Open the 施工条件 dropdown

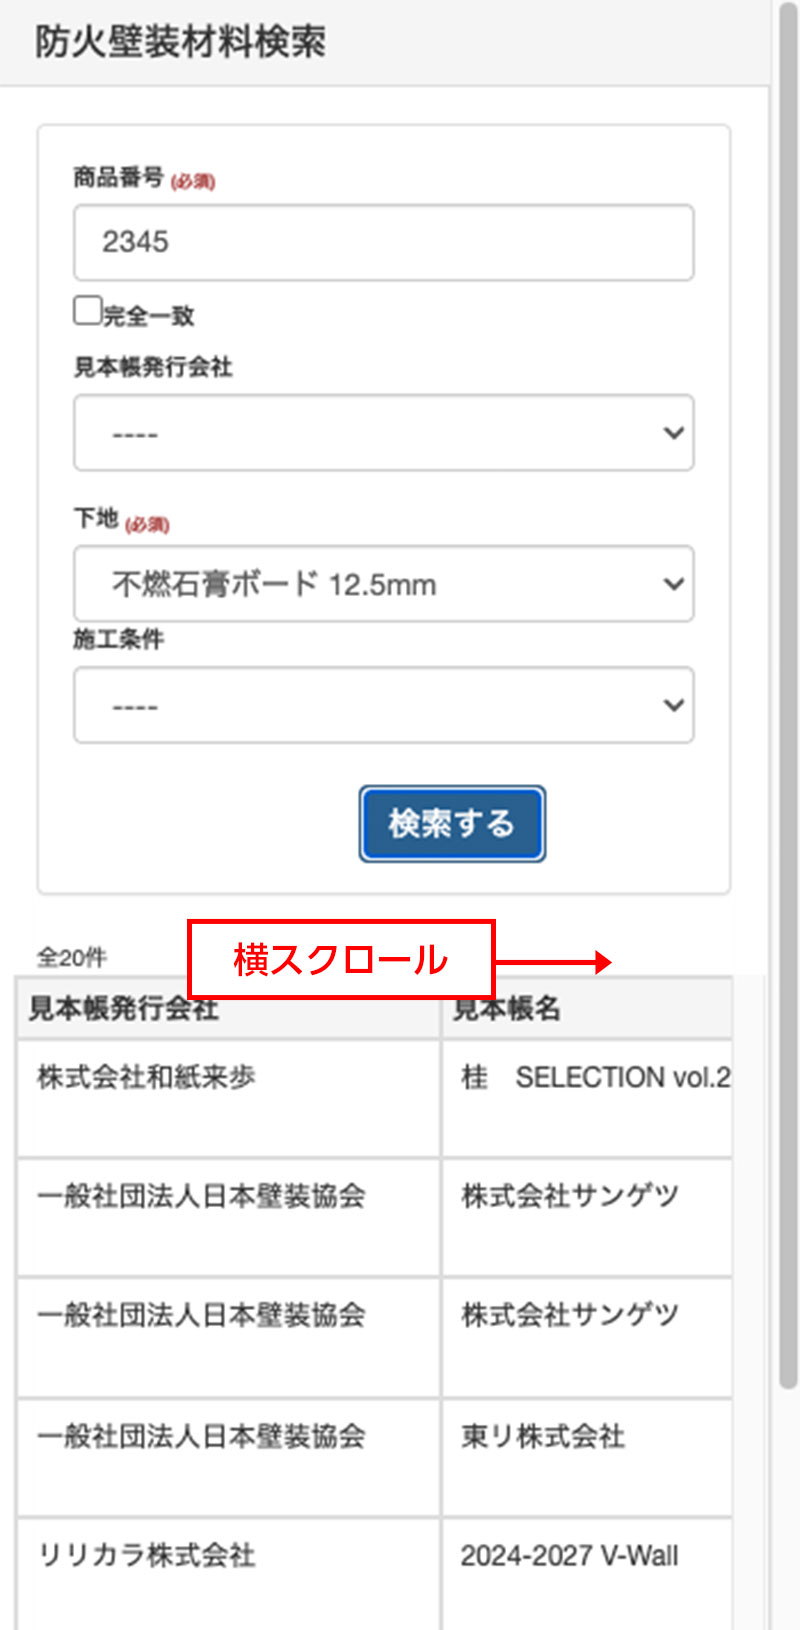tap(383, 705)
